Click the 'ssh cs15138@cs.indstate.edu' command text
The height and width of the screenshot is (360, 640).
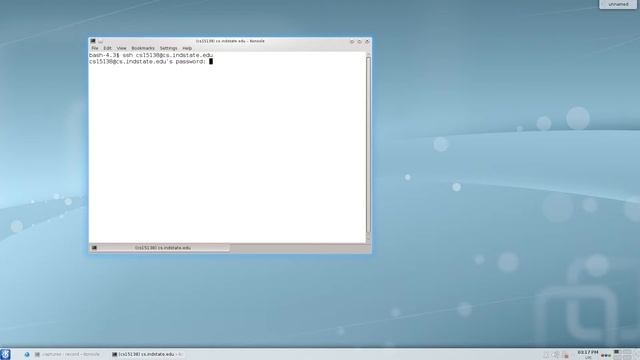(x=168, y=55)
